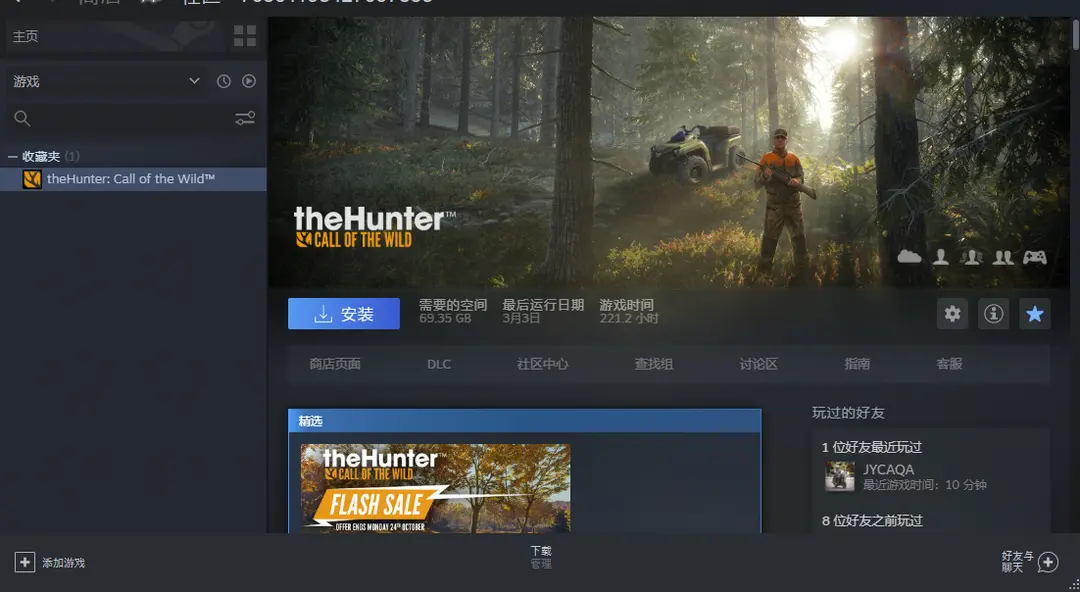The height and width of the screenshot is (592, 1080).
Task: Toggle the favorite star icon
Action: (x=1035, y=314)
